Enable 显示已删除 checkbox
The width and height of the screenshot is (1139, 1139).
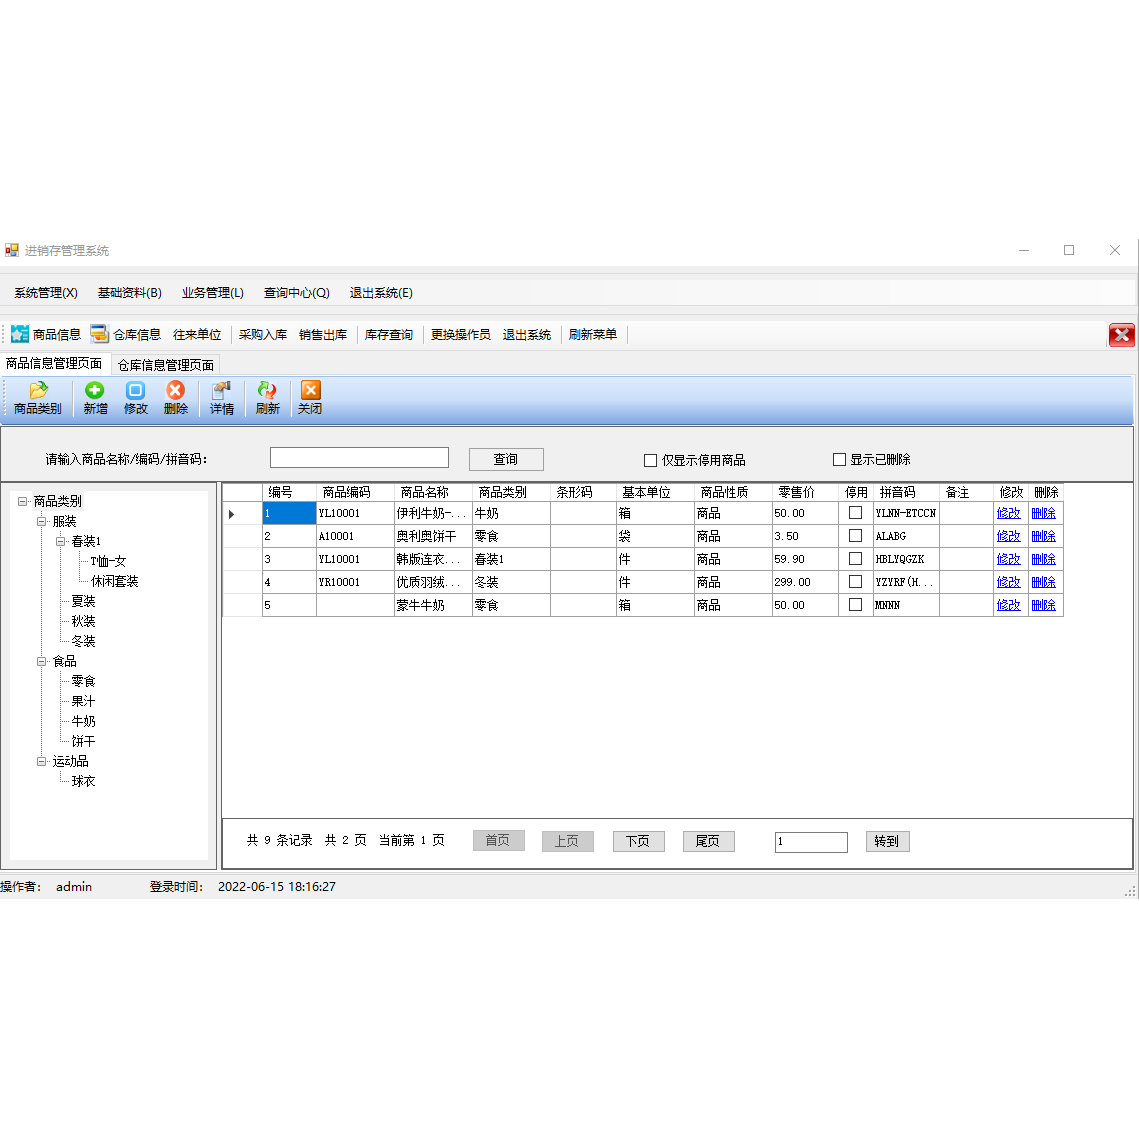point(839,460)
